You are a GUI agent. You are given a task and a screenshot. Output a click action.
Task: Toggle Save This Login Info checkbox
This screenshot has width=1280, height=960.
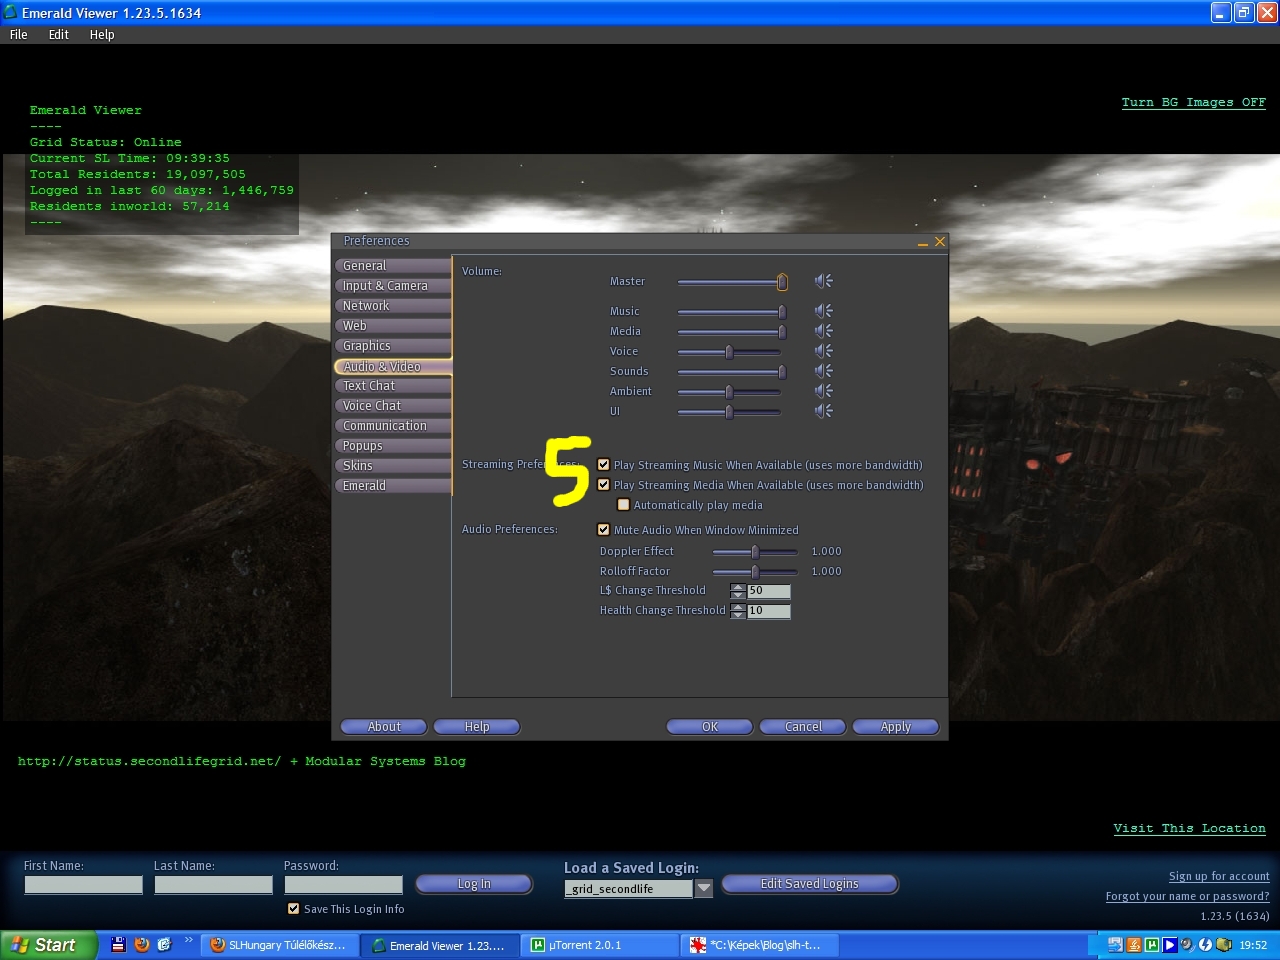(x=293, y=908)
